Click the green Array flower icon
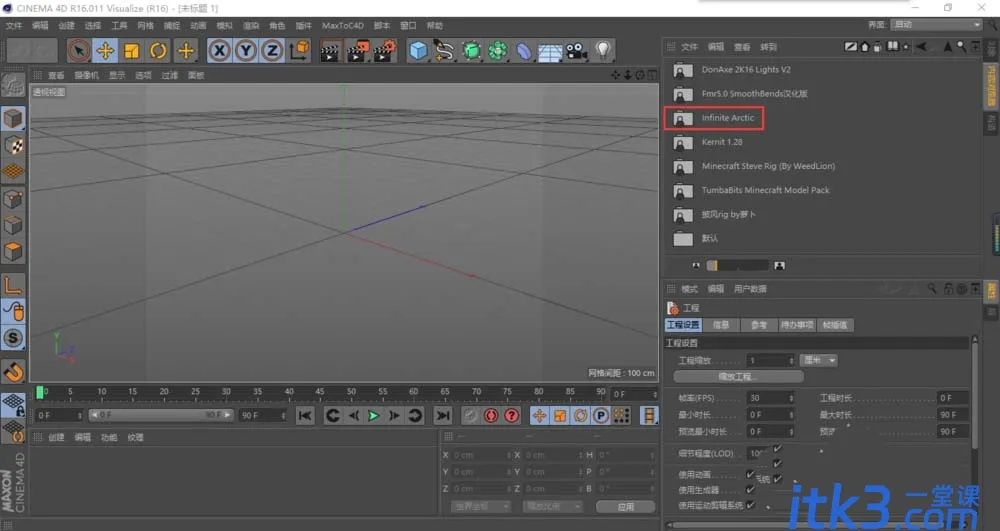Screen dimensions: 1000x531 tap(497, 50)
